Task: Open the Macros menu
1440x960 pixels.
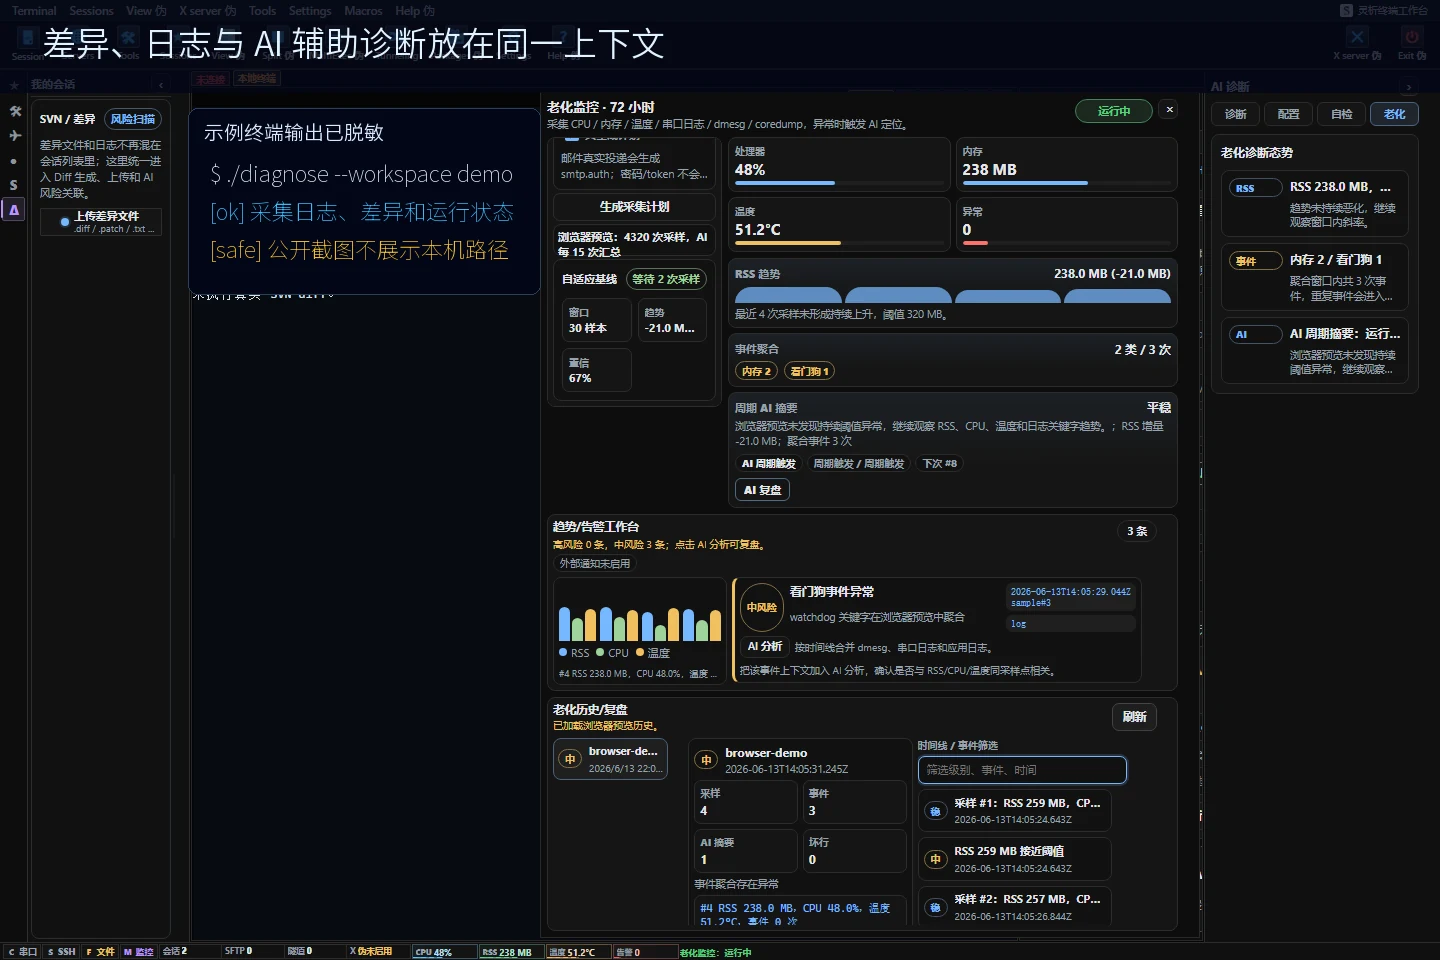Action: tap(363, 11)
